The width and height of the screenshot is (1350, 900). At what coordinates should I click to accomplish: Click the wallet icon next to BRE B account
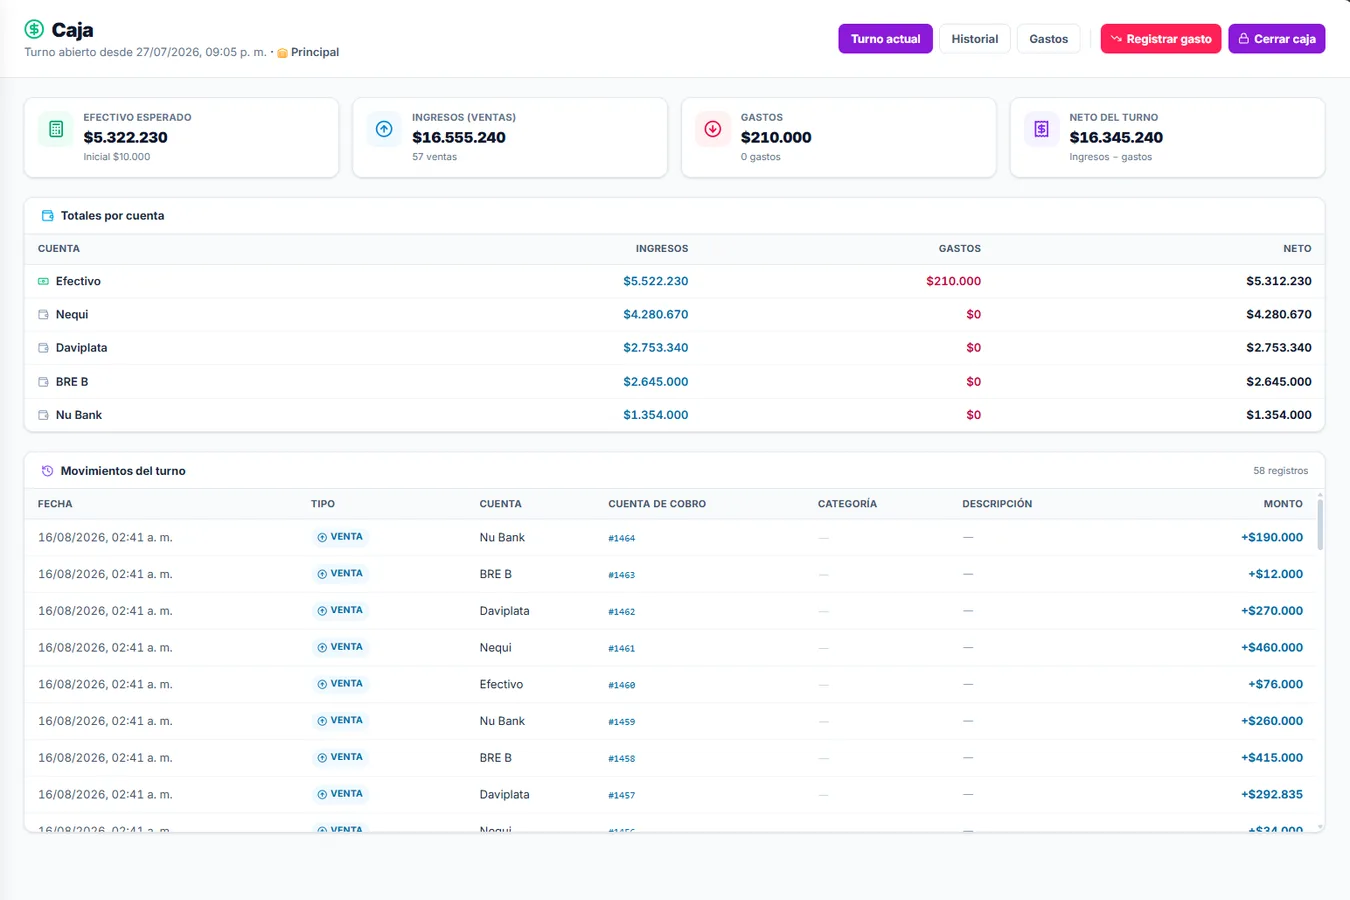(43, 382)
